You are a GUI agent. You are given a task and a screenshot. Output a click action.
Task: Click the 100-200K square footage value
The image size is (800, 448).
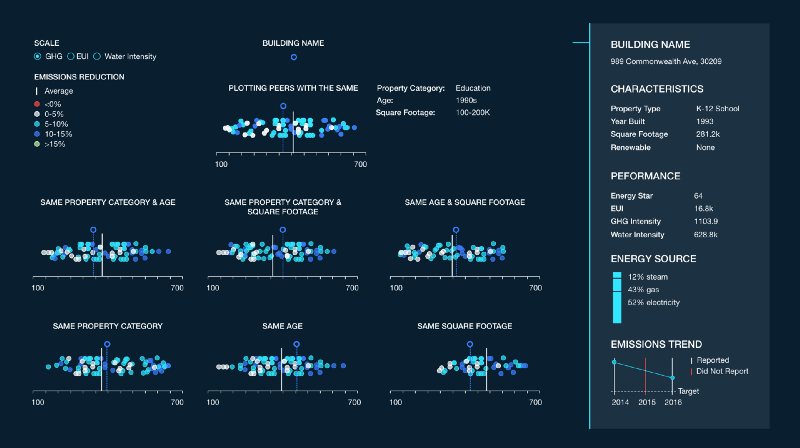point(473,113)
